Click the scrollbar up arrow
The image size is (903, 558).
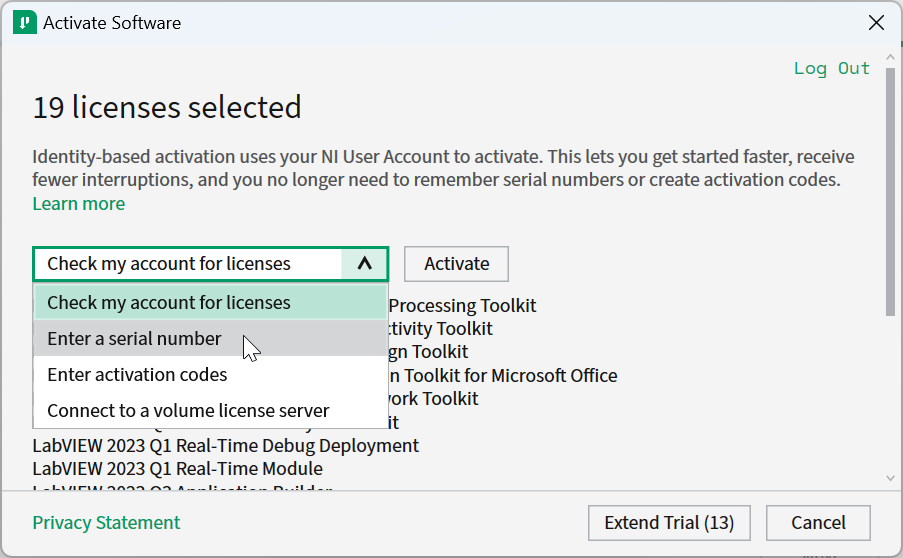(890, 58)
